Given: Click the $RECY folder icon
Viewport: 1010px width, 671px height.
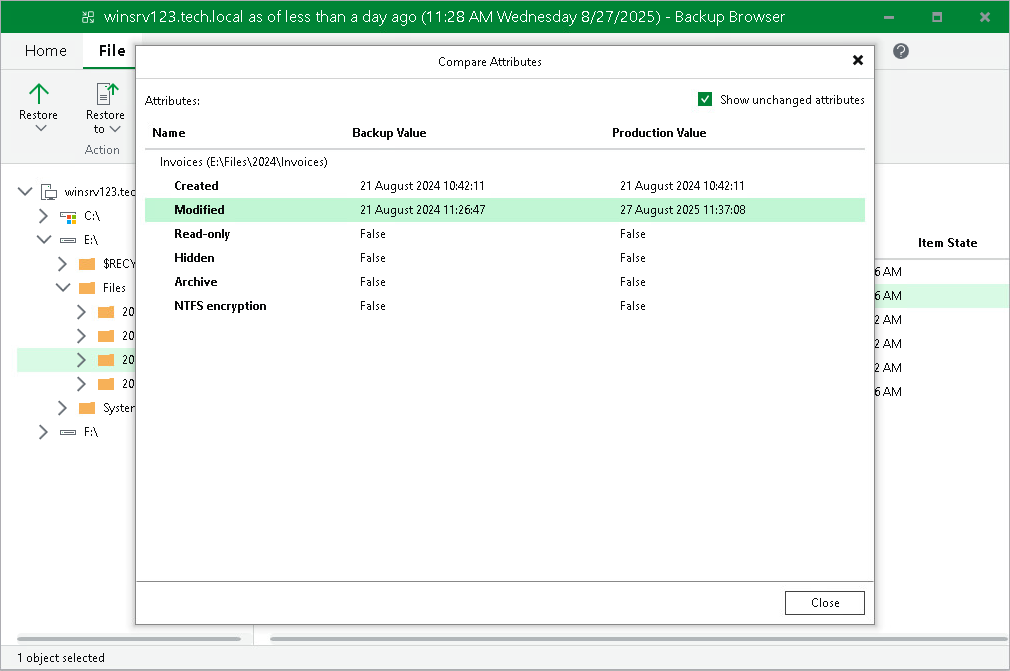Looking at the screenshot, I should pyautogui.click(x=87, y=264).
